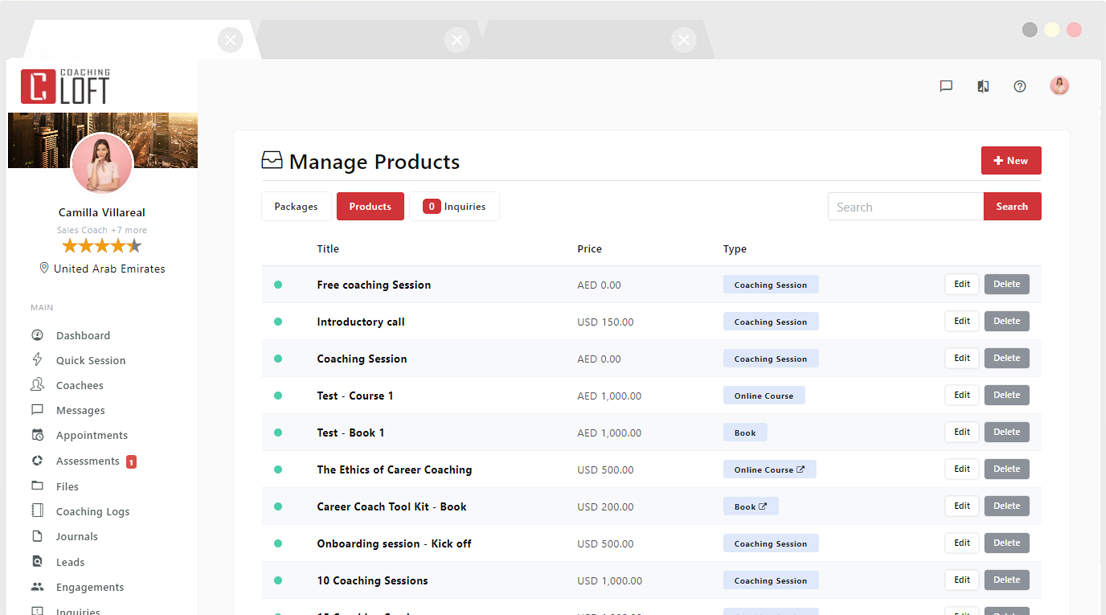Open Dashboard from the sidebar
Screen dimensions: 1106x615
(83, 335)
